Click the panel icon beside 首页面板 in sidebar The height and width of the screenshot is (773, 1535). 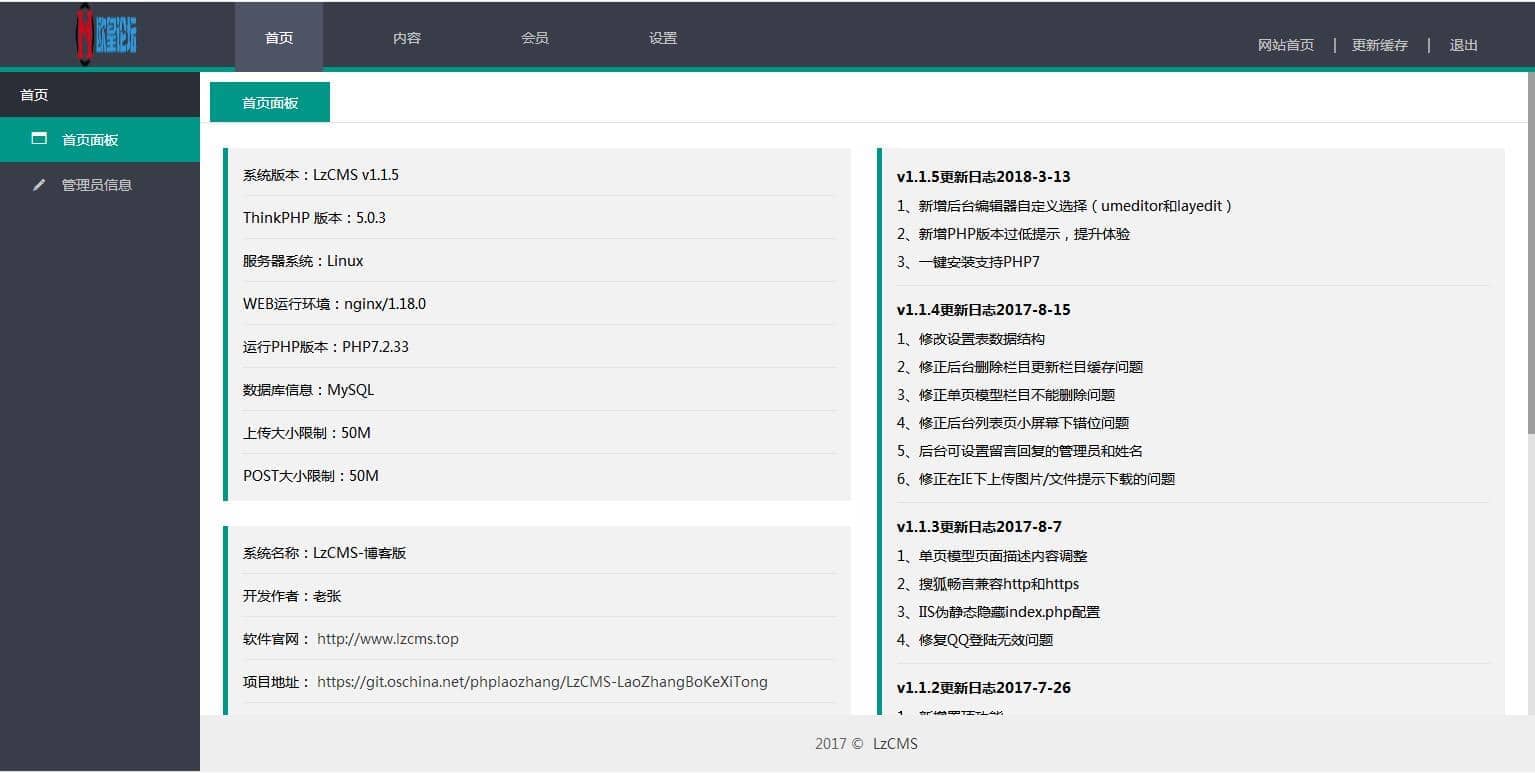(x=39, y=139)
